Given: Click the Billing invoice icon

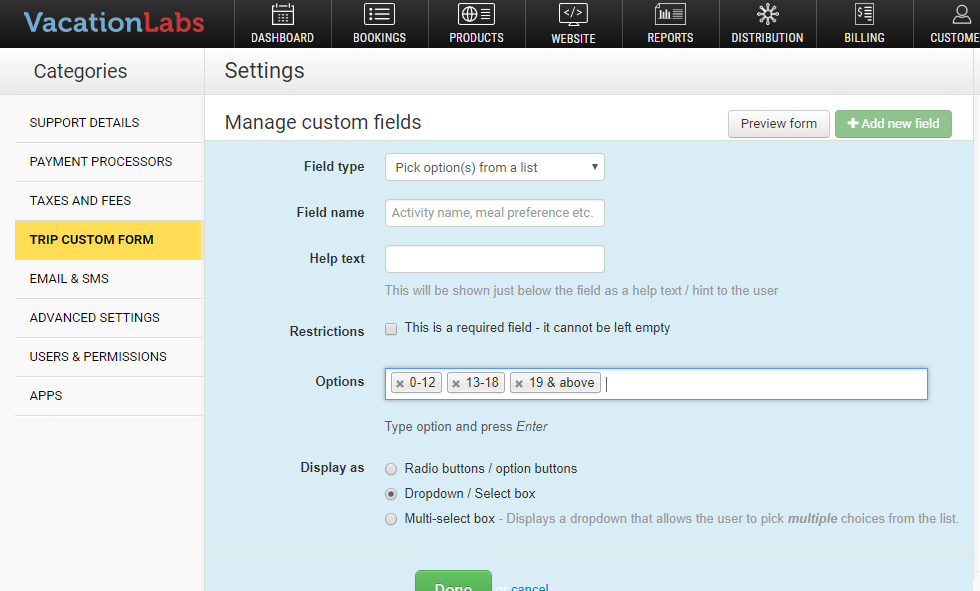Looking at the screenshot, I should [864, 16].
